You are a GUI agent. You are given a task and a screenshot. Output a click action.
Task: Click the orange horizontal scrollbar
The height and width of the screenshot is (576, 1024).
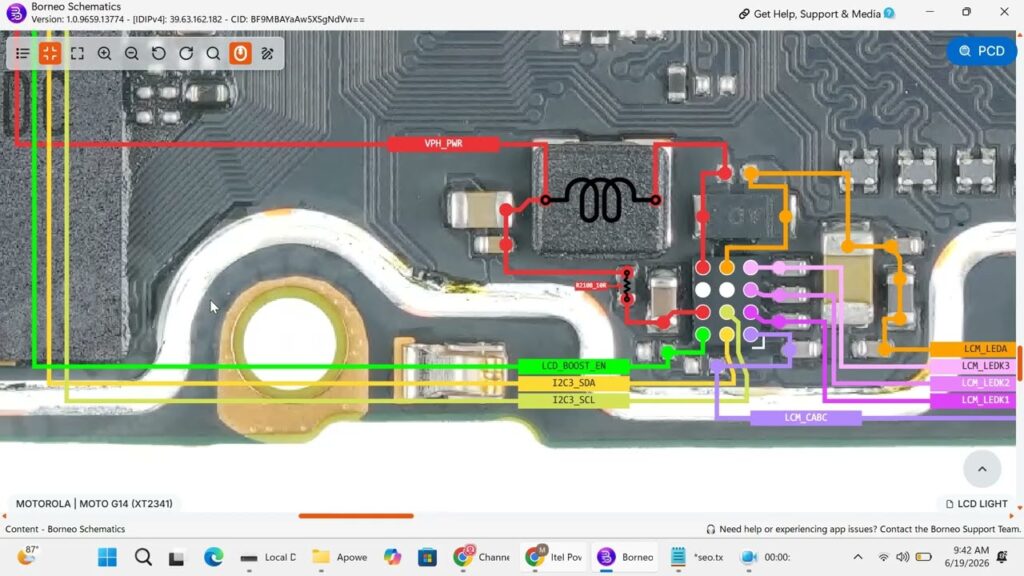point(356,515)
